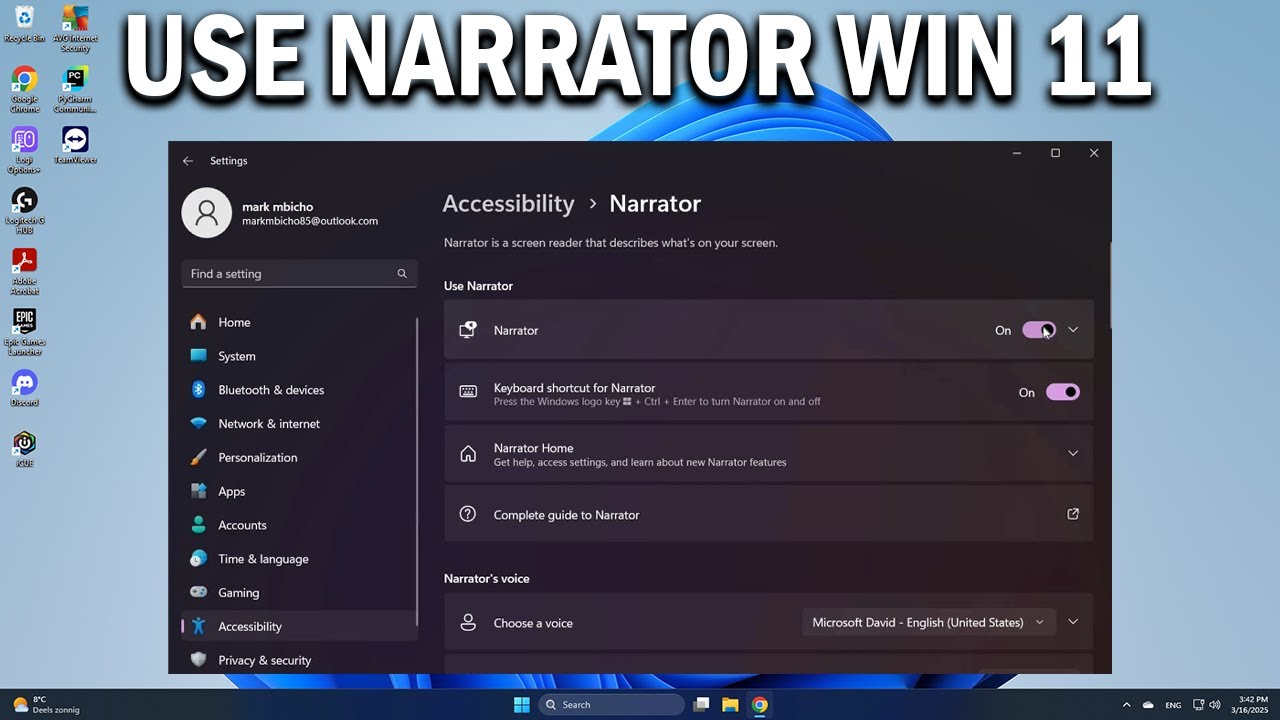Screen dimensions: 1280x720
Task: Open Adobe Acrobat desktop shortcut
Action: point(24,272)
